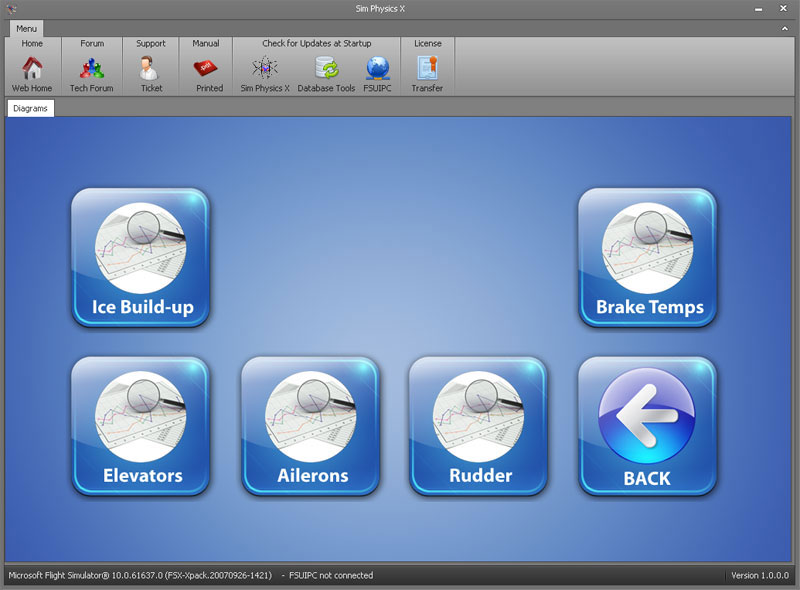The height and width of the screenshot is (590, 800).
Task: Click the 'Version 1.0.0.0' status text
Action: [760, 575]
